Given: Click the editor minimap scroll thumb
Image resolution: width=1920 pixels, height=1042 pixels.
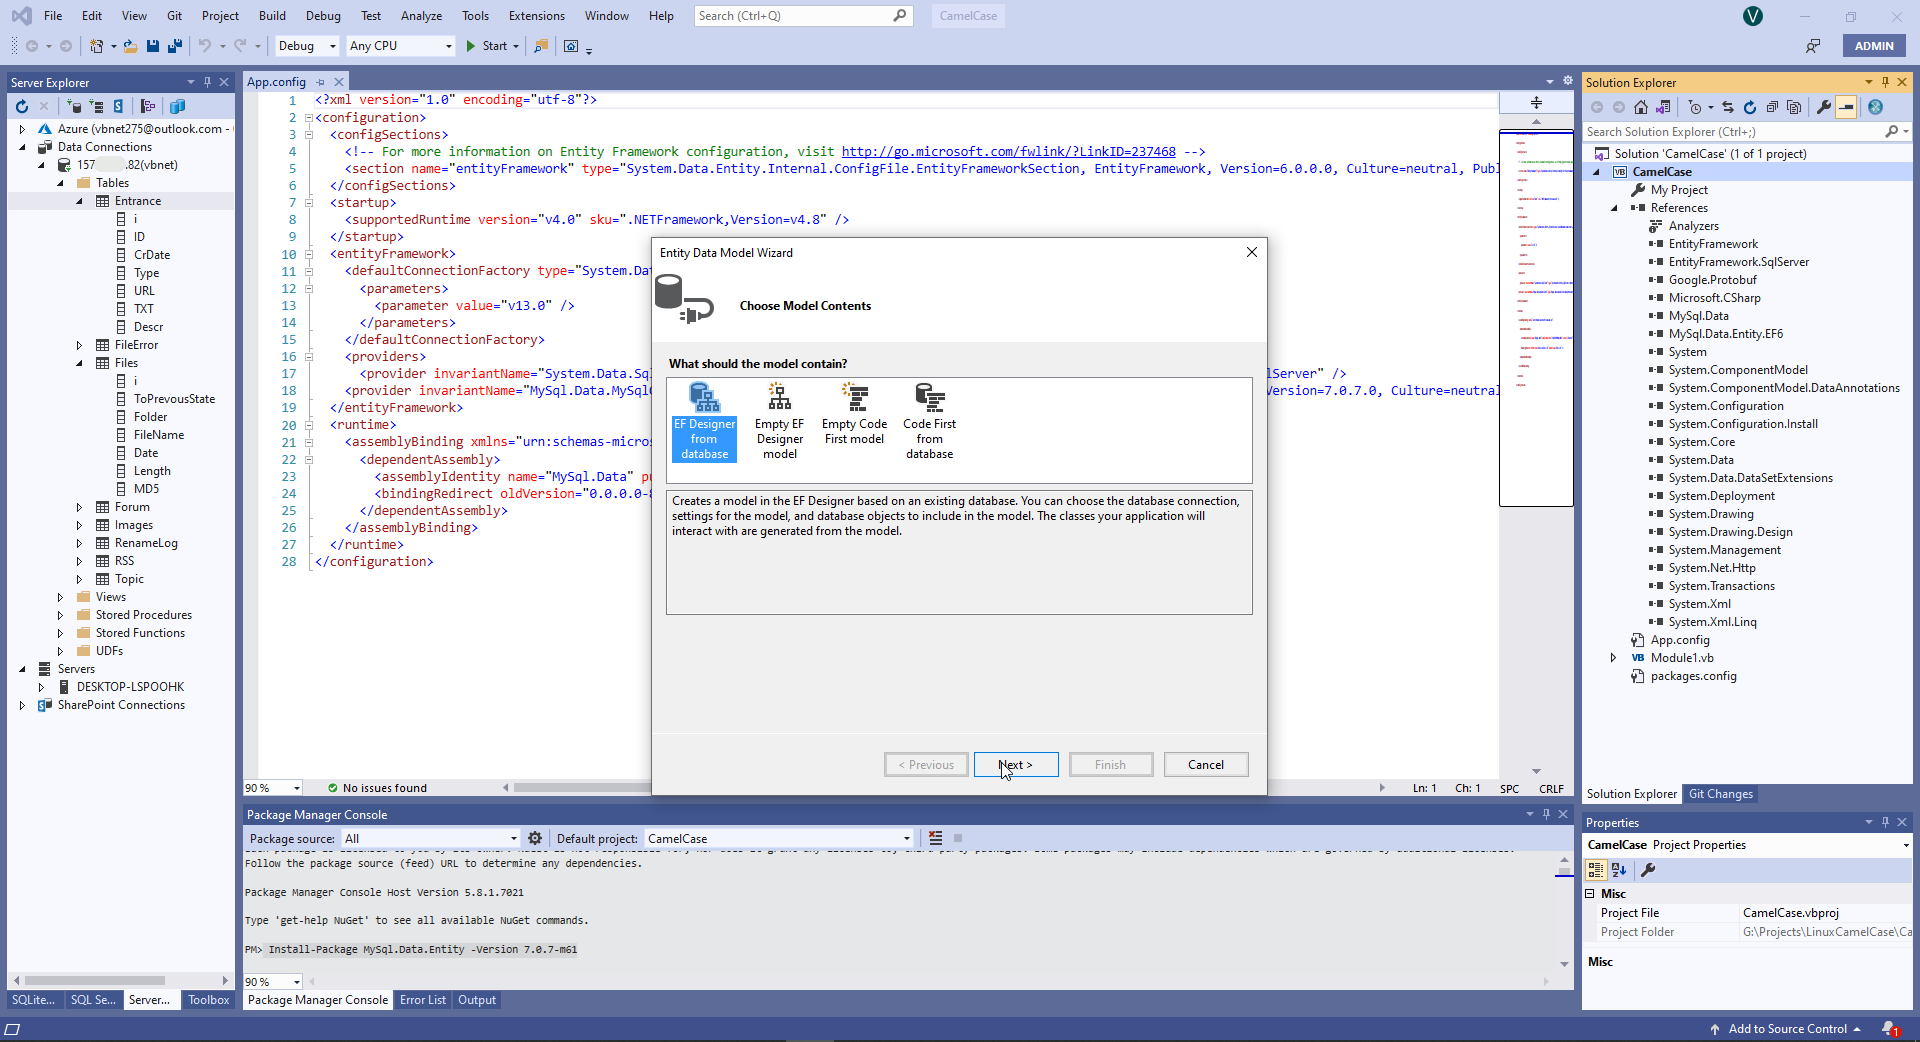Looking at the screenshot, I should coord(1536,318).
